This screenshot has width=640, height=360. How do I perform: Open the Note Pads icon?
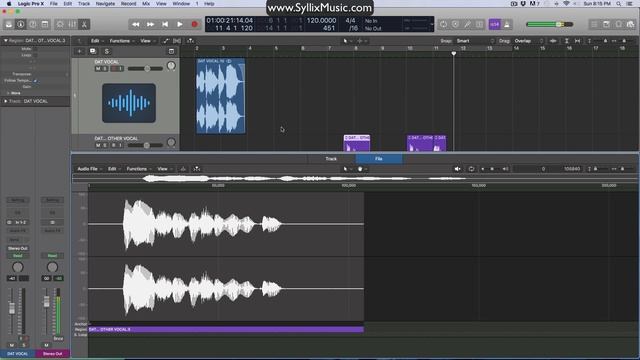(607, 24)
